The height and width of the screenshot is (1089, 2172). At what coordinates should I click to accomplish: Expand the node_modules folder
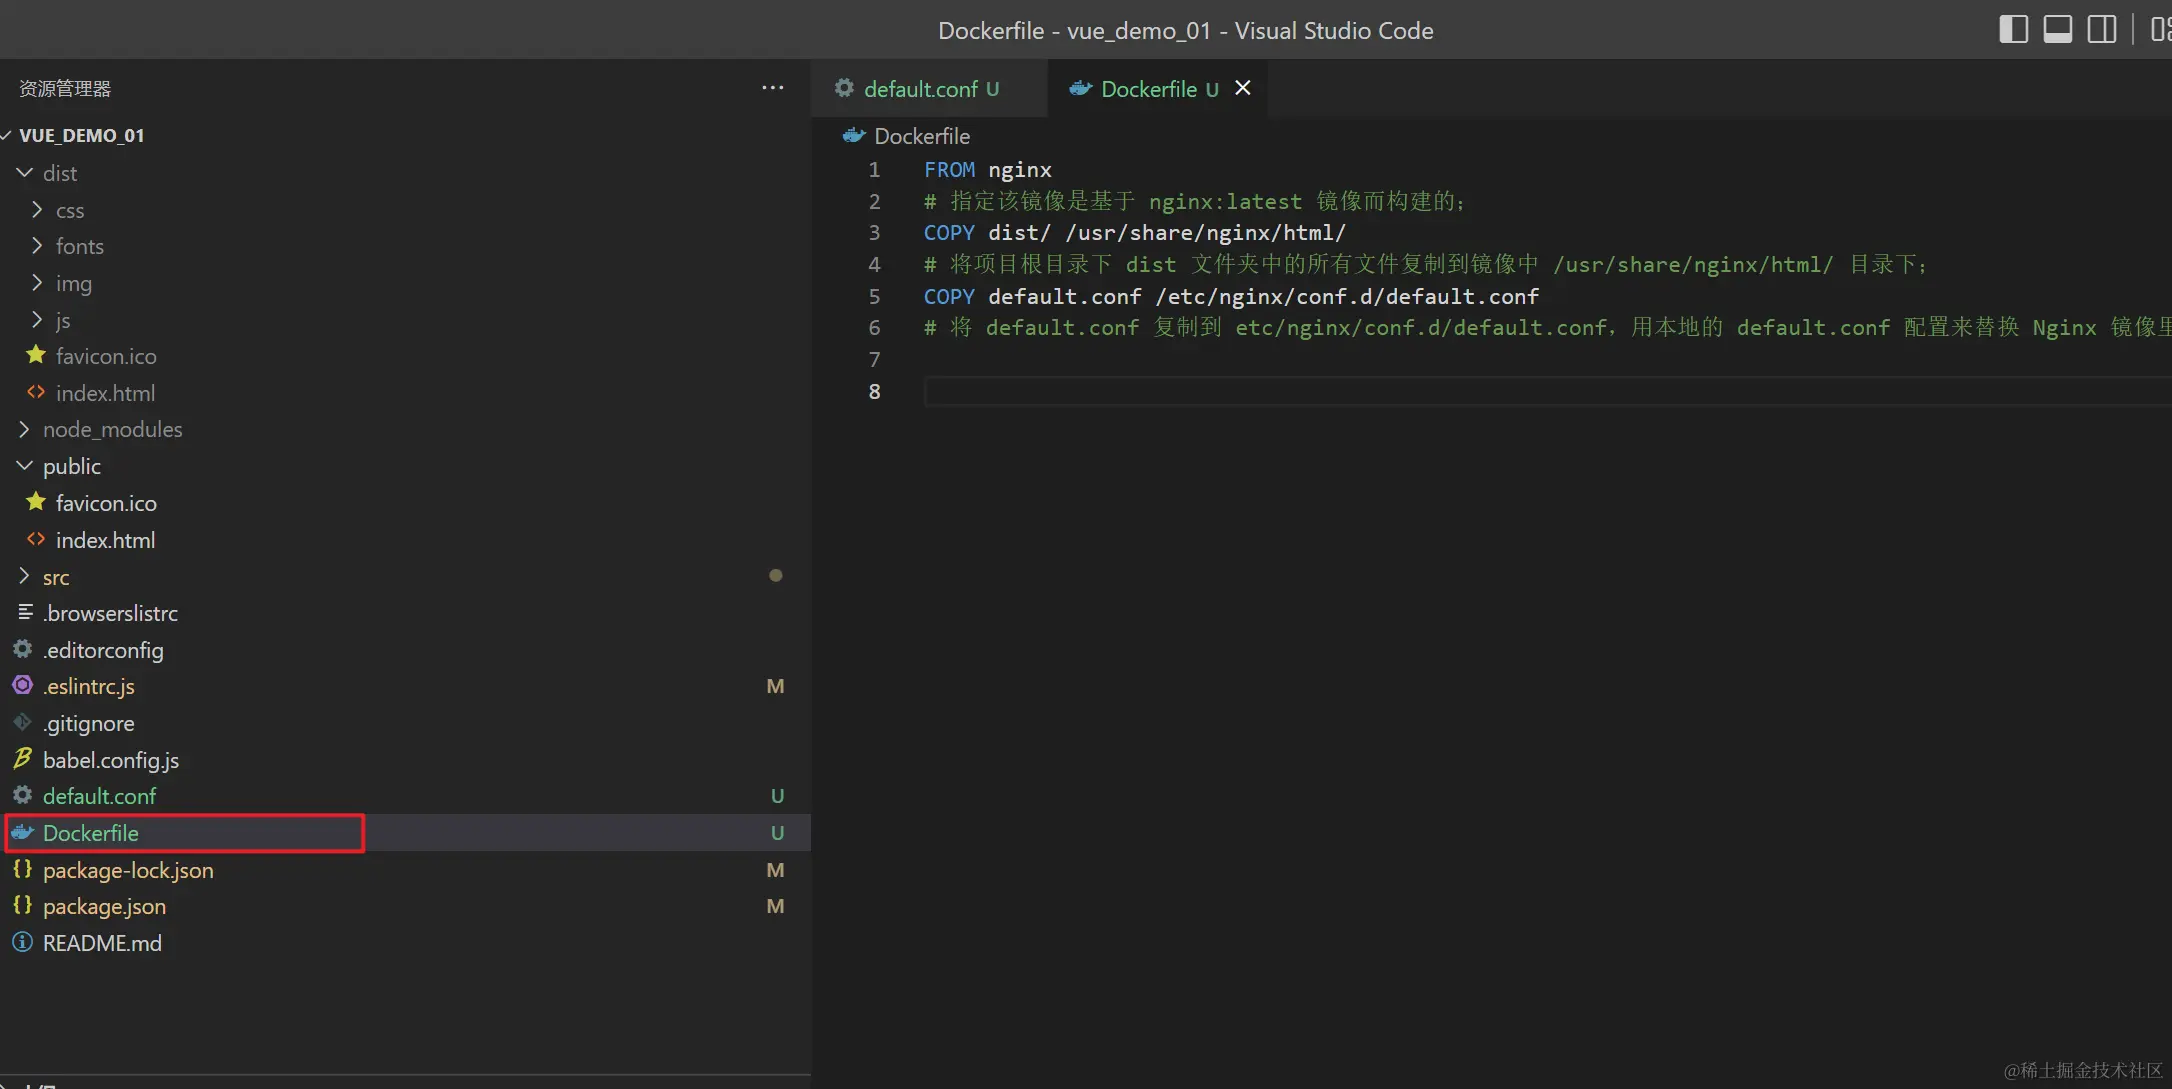pyautogui.click(x=25, y=429)
